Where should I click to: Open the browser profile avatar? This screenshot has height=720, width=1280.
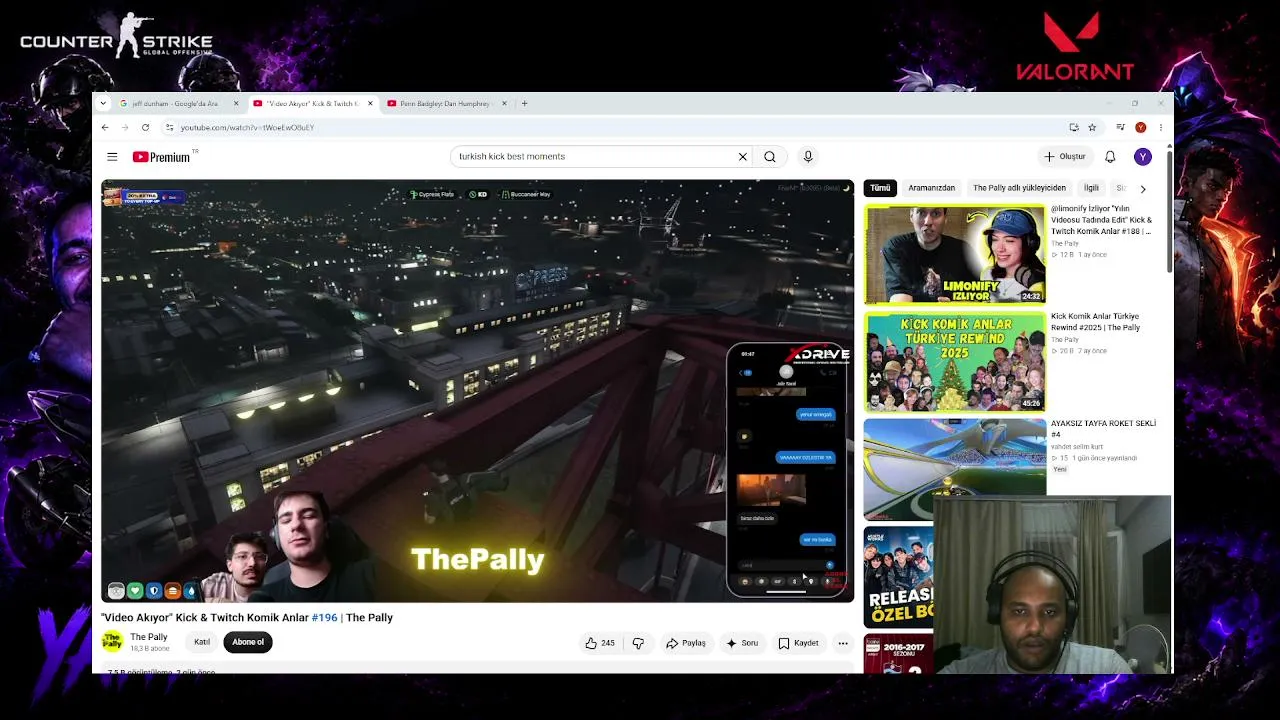coord(1140,128)
